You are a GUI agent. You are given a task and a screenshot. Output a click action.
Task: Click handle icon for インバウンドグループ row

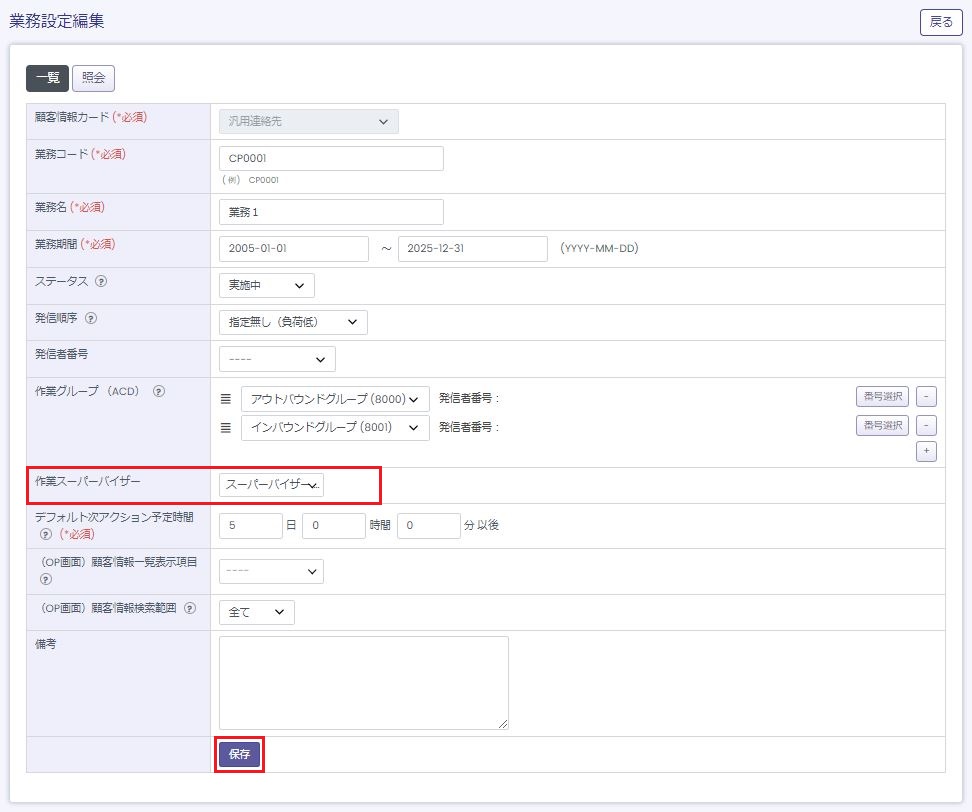coord(226,428)
